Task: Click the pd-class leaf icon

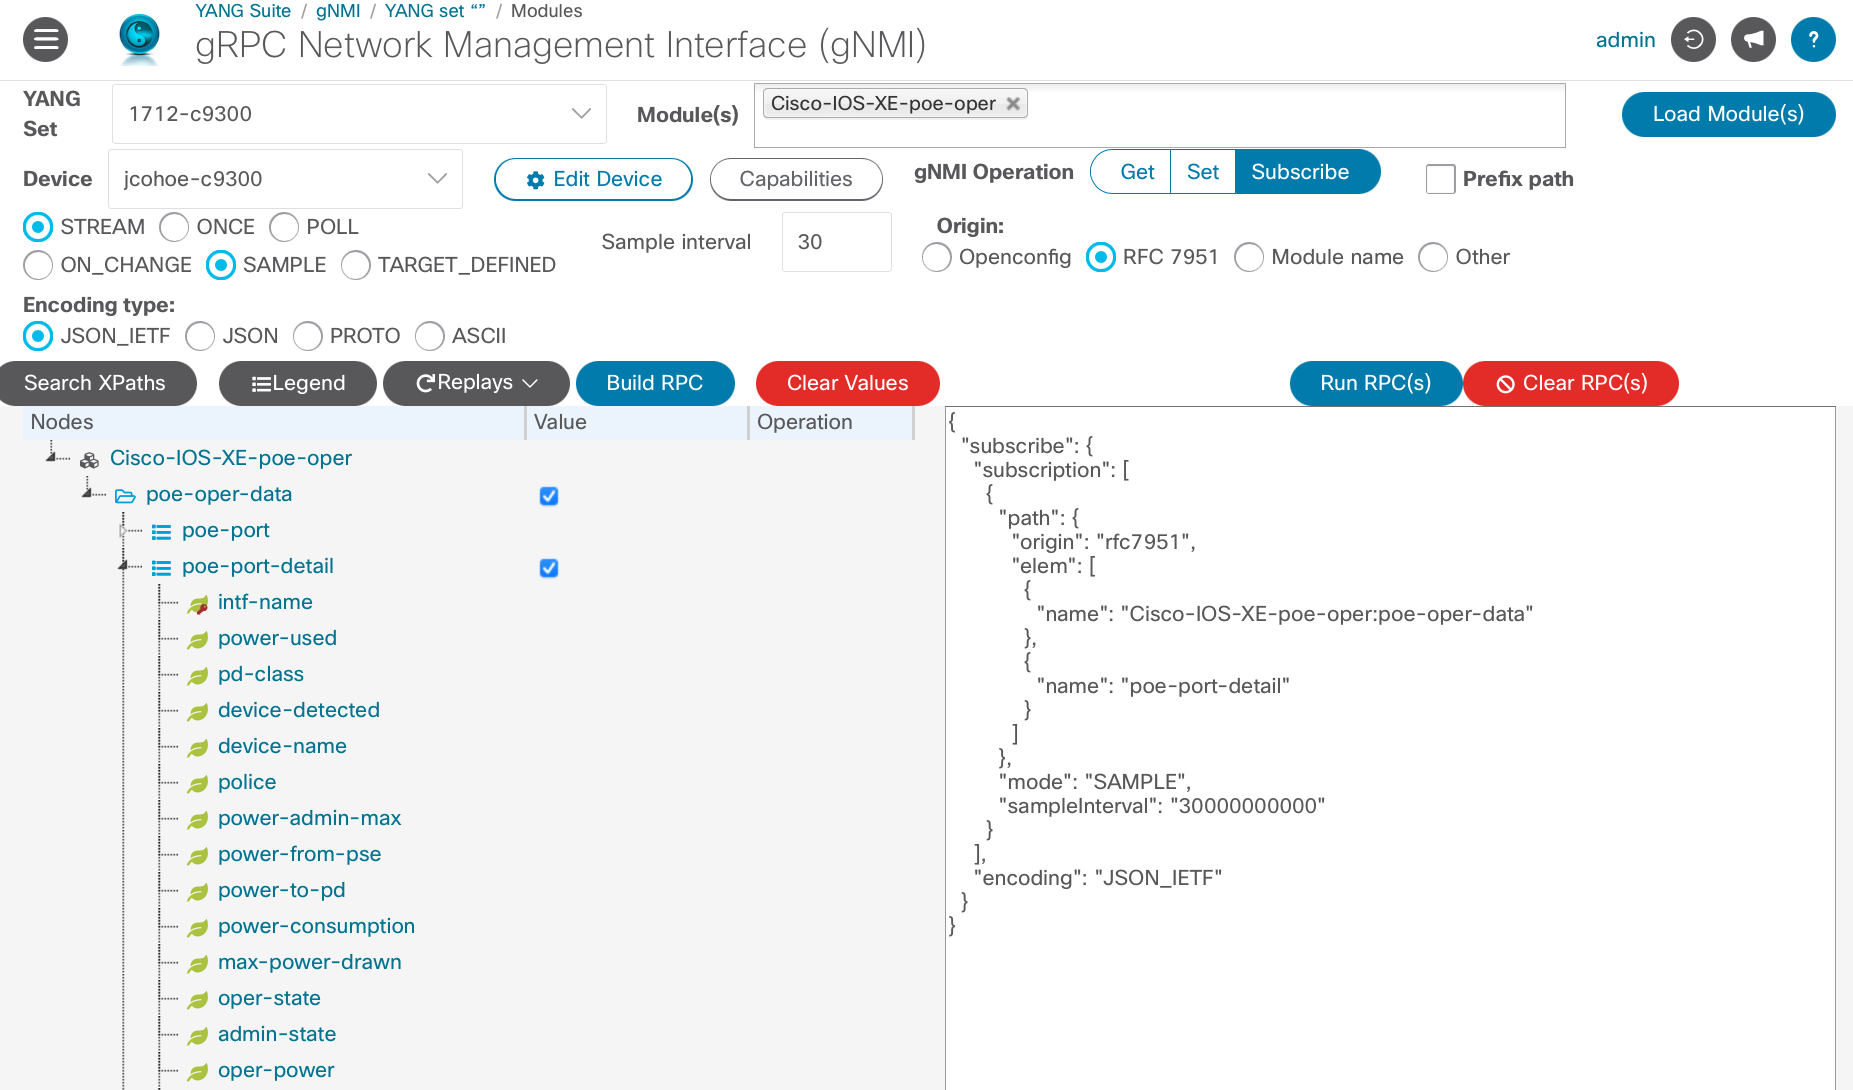Action: (198, 676)
